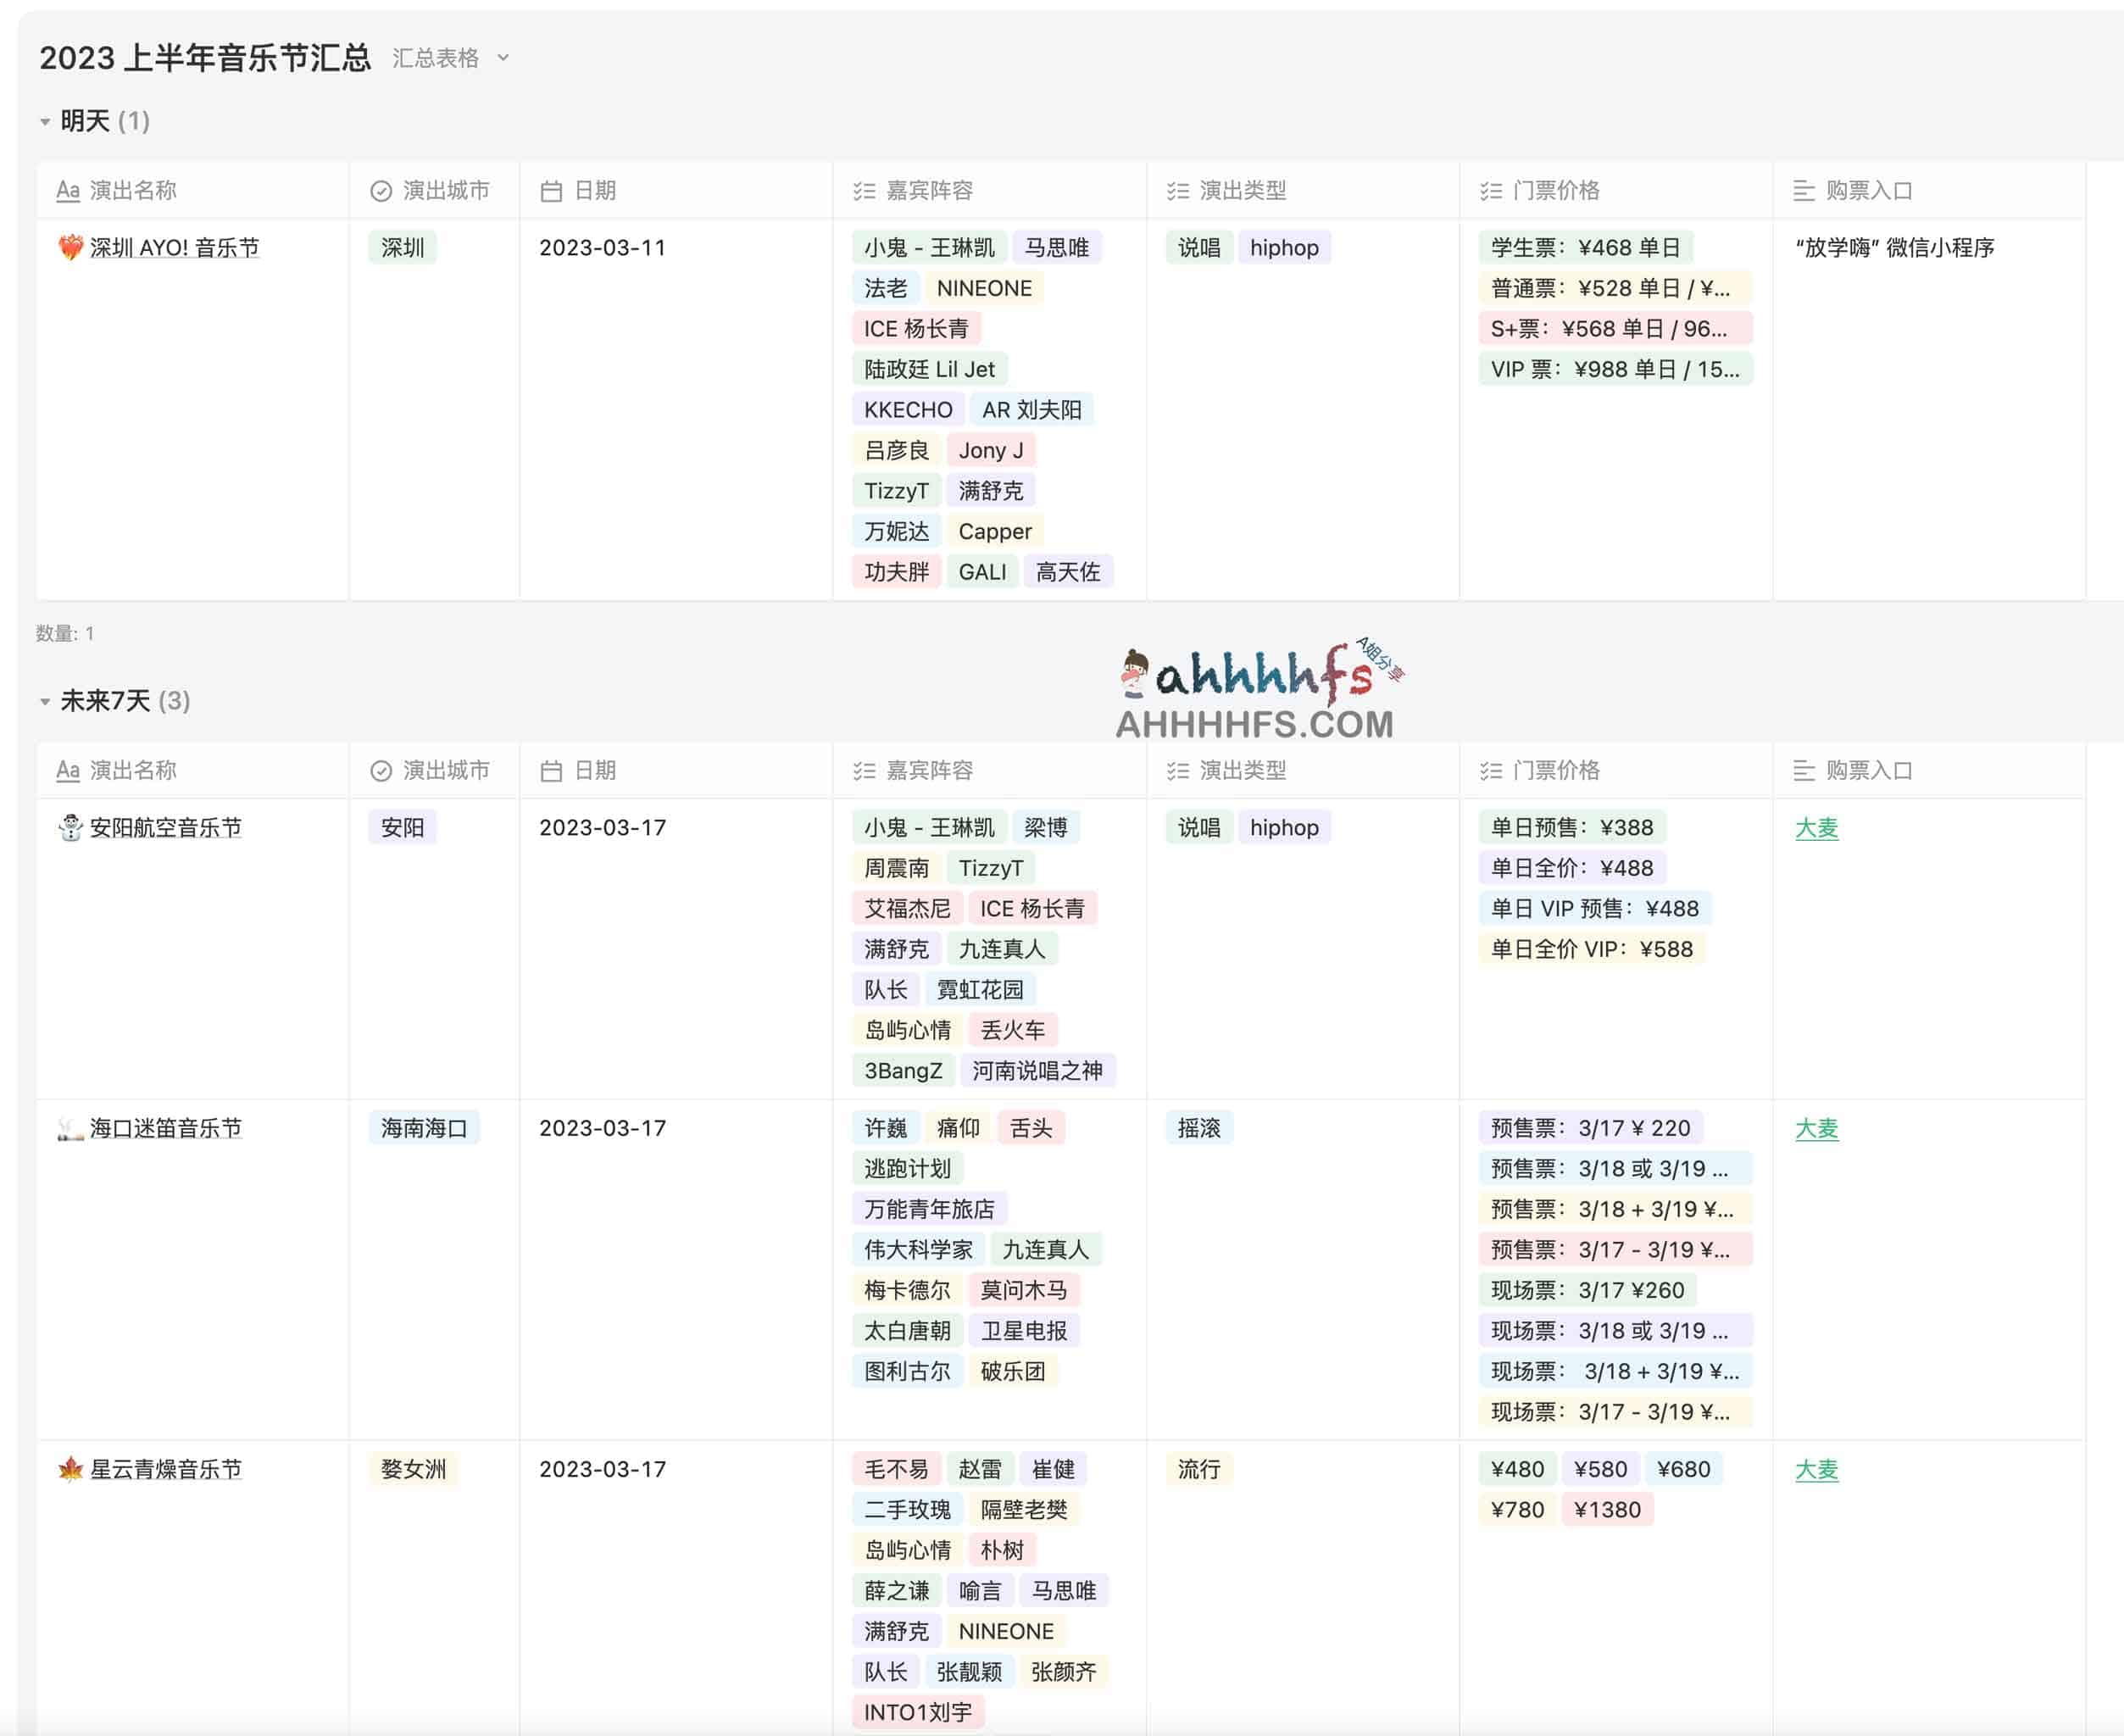Image resolution: width=2124 pixels, height=1736 pixels.
Task: Click the snowman icon beside 安阳航空音乐节
Action: pos(70,827)
